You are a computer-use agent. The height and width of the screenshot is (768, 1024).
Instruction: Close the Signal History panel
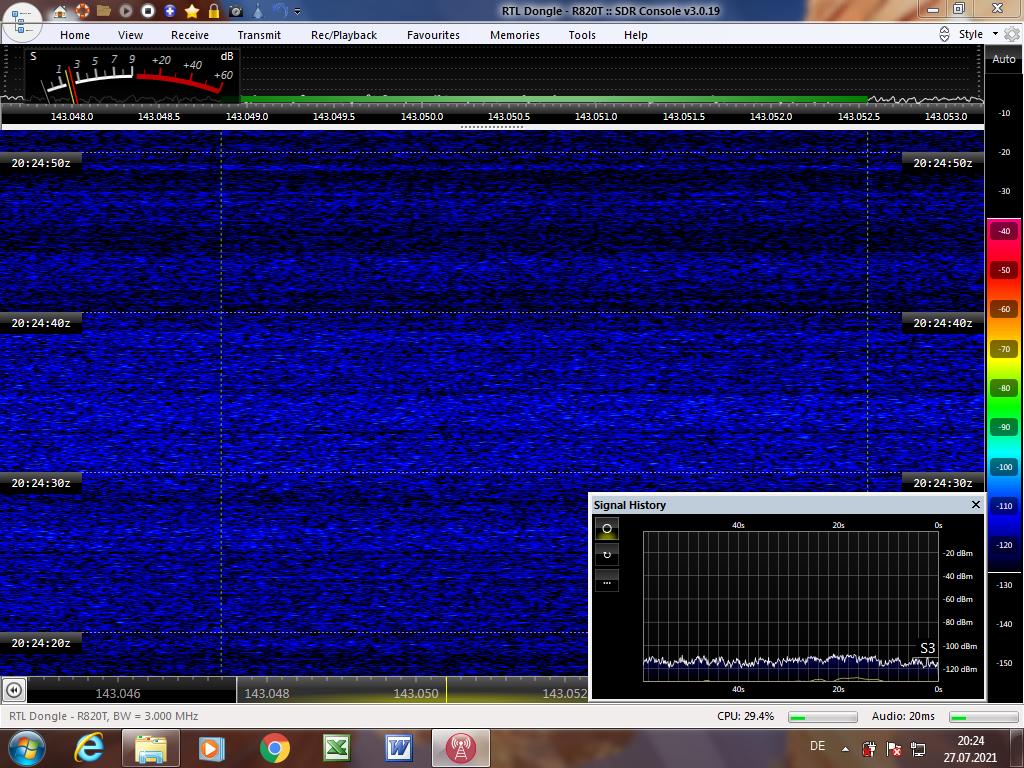(976, 504)
